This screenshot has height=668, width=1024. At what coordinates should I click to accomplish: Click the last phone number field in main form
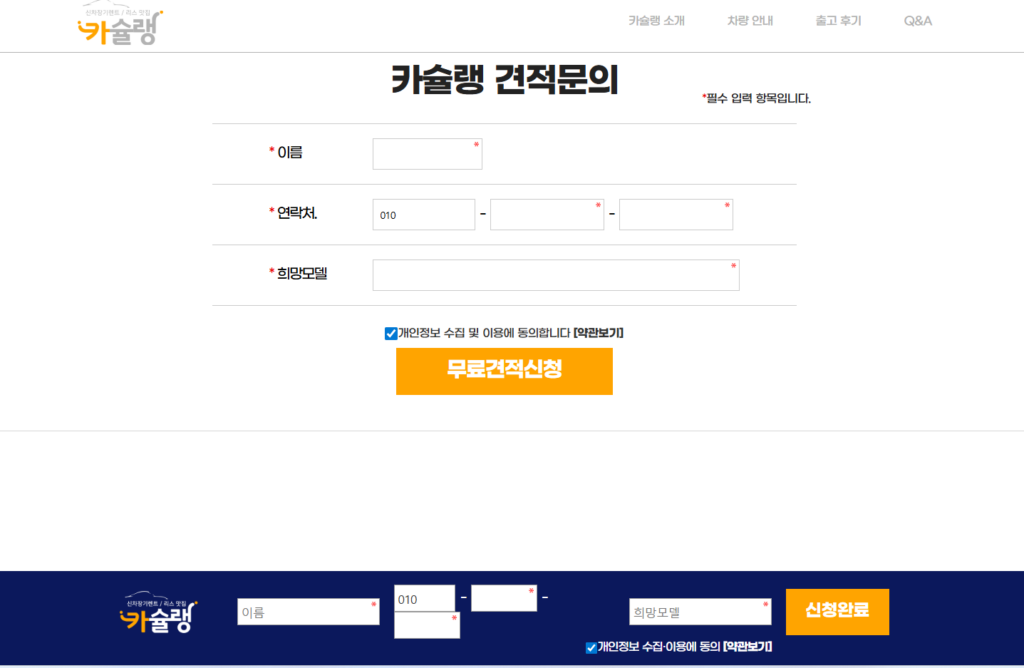pos(675,215)
